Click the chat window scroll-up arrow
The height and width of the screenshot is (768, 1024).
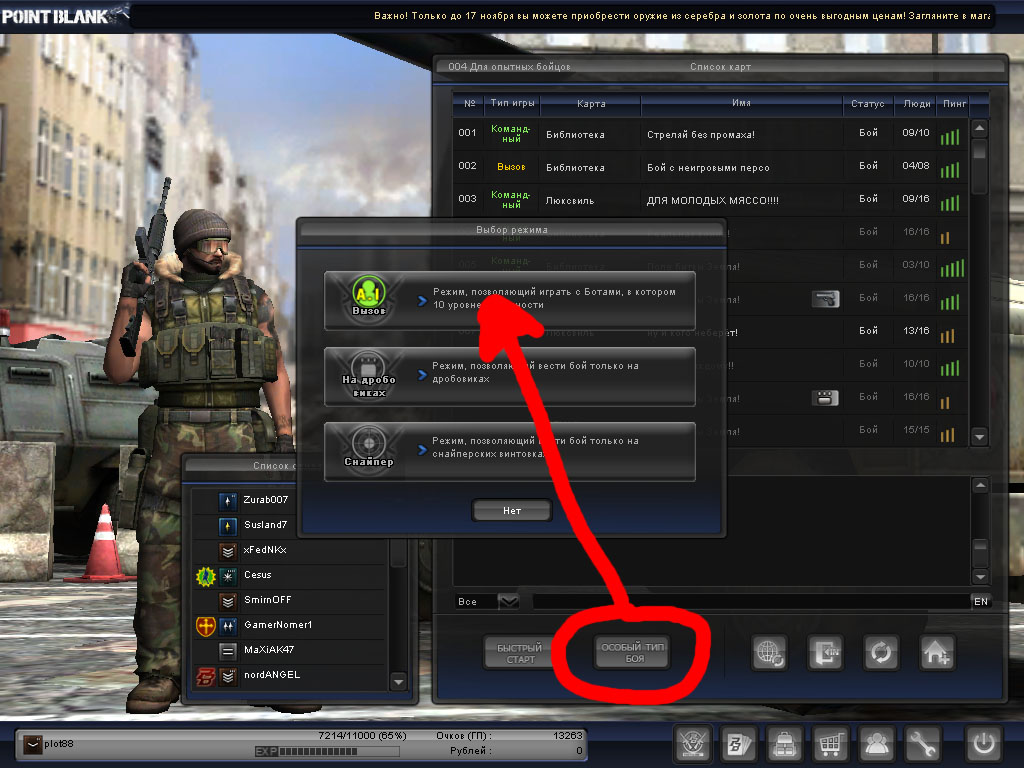coord(980,485)
